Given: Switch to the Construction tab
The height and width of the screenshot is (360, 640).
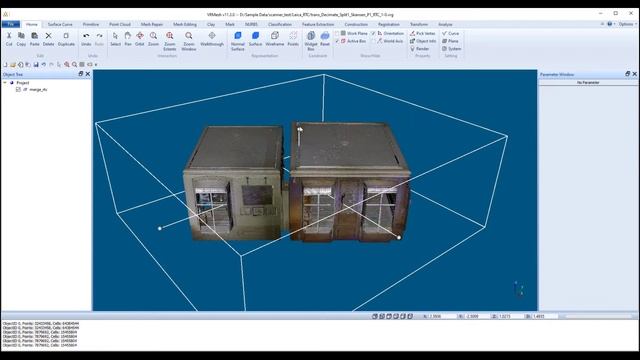Looking at the screenshot, I should coord(356,24).
